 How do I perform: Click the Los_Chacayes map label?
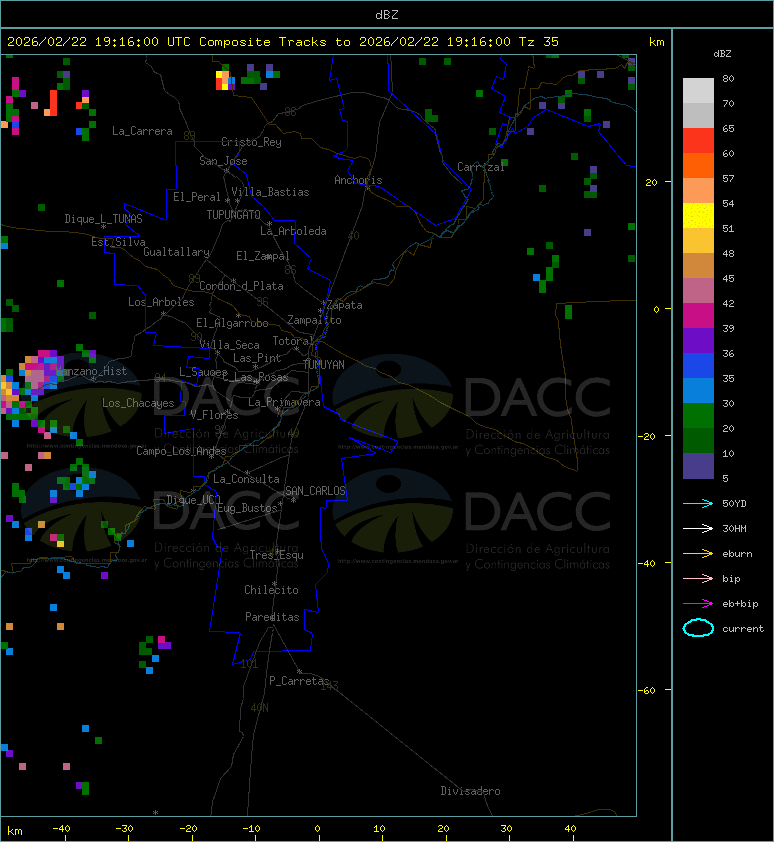click(x=139, y=403)
